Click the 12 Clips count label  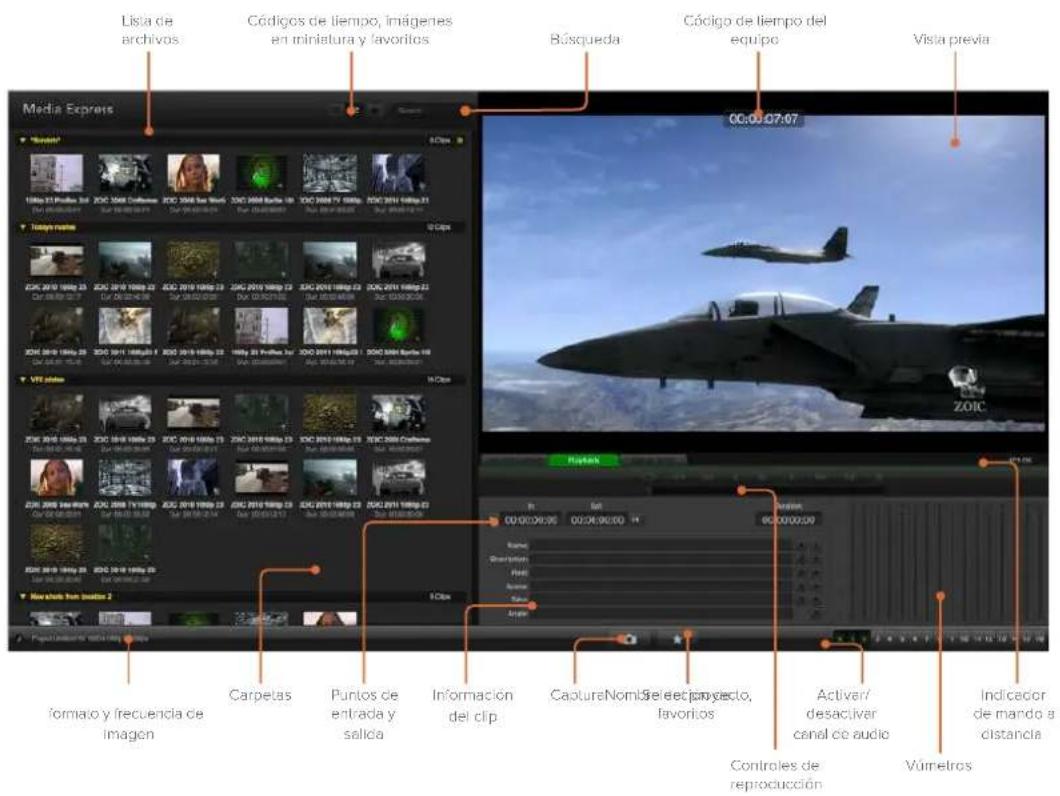click(439, 228)
